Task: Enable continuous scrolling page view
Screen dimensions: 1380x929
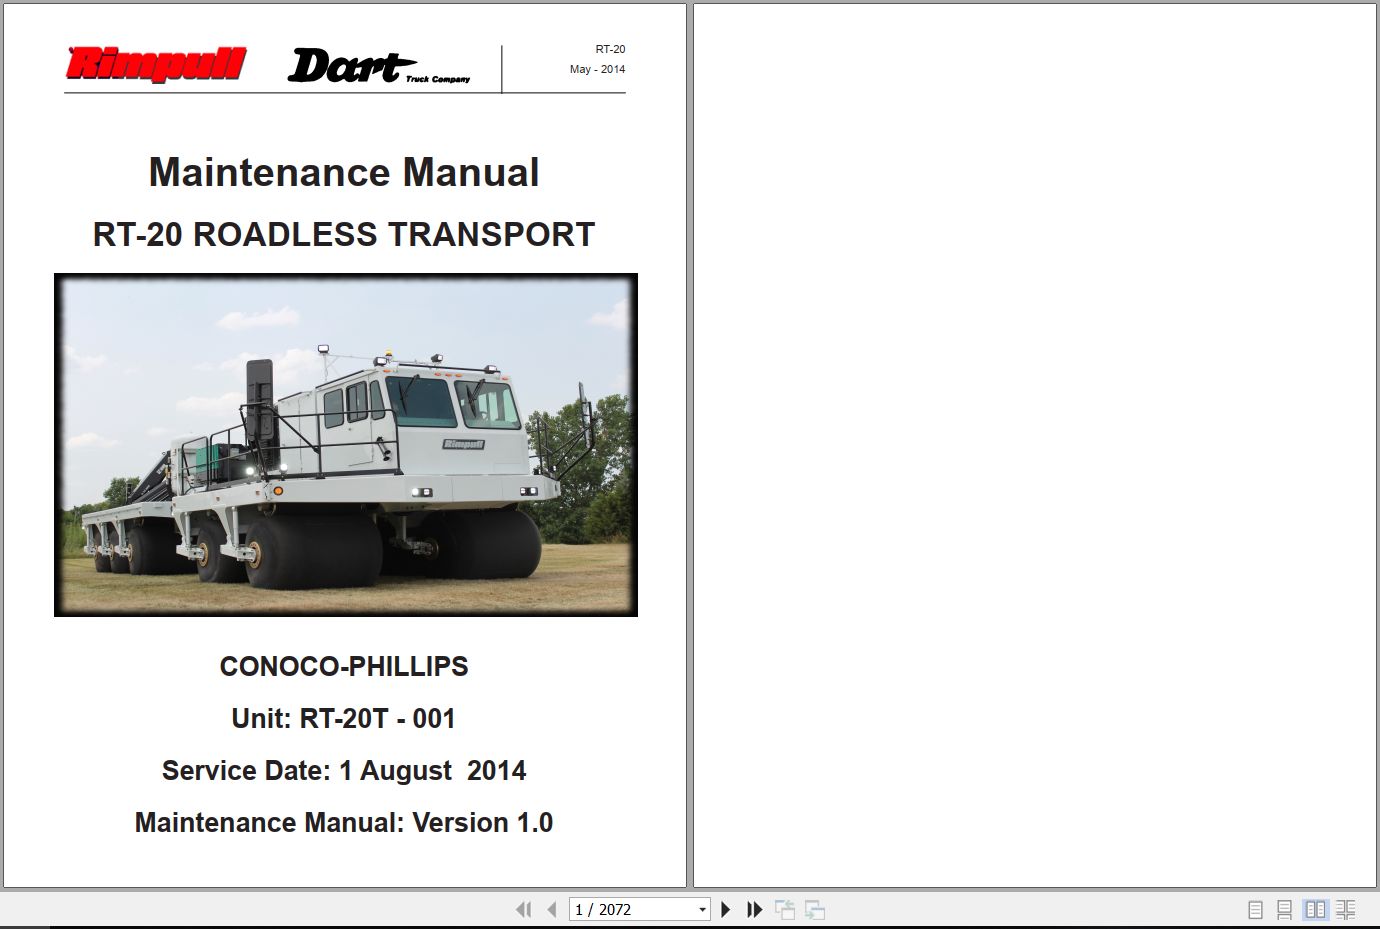Action: click(1284, 910)
